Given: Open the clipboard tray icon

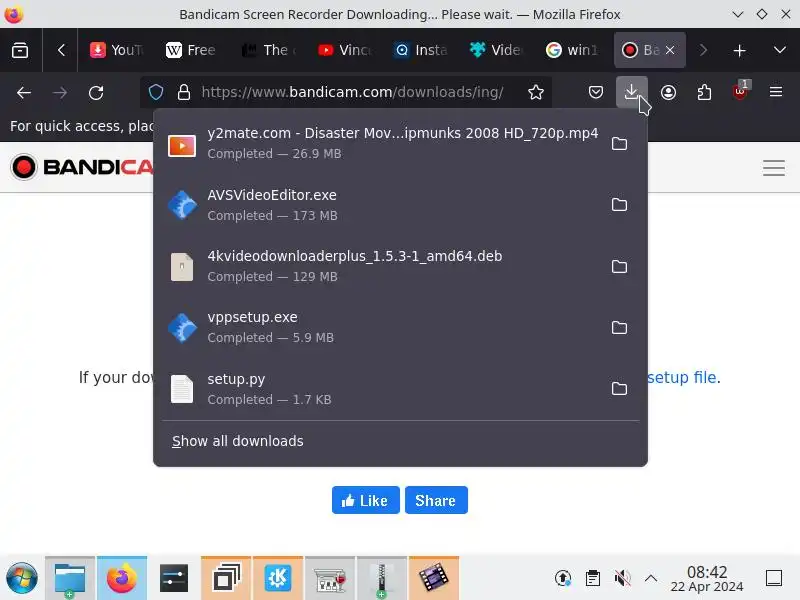Looking at the screenshot, I should [592, 578].
